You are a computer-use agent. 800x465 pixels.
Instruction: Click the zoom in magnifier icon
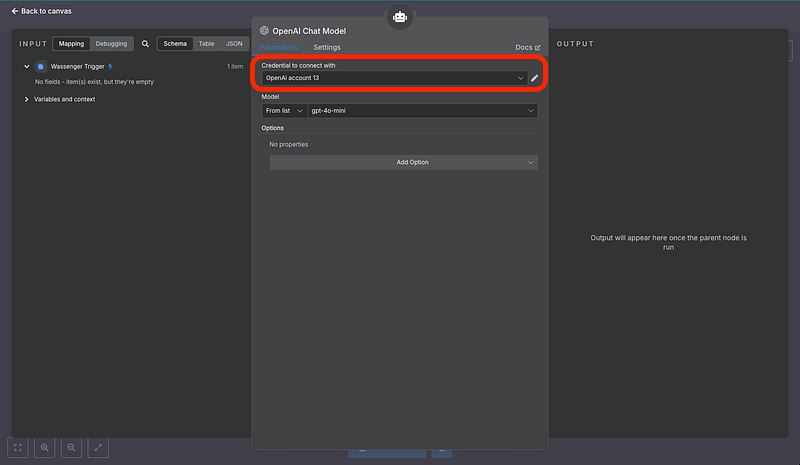coord(45,448)
